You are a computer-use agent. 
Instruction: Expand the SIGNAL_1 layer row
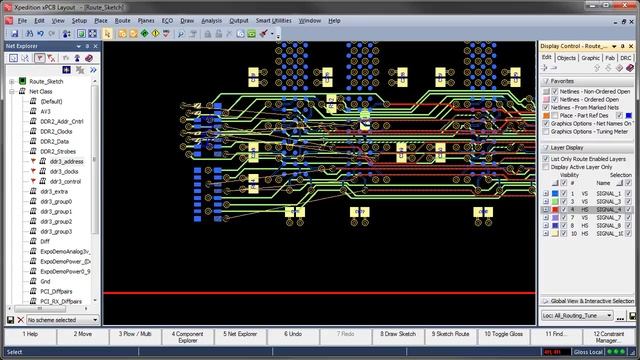[546, 193]
